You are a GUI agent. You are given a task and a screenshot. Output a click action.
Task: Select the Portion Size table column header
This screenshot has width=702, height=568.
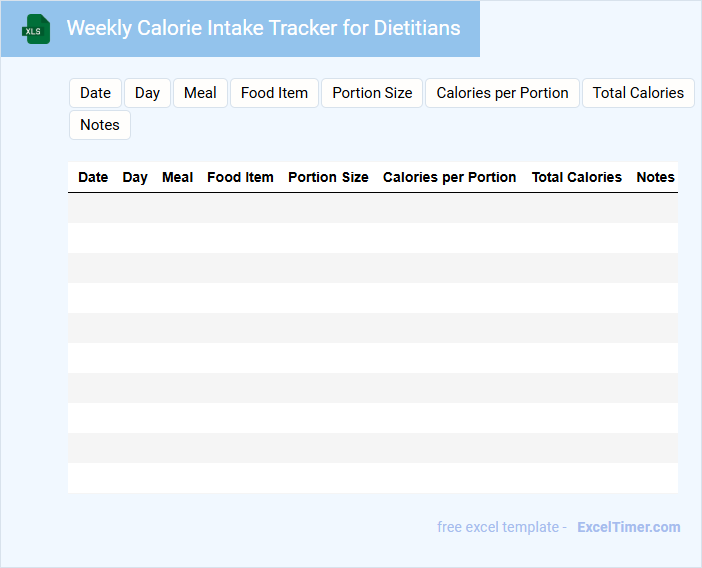[x=328, y=177]
